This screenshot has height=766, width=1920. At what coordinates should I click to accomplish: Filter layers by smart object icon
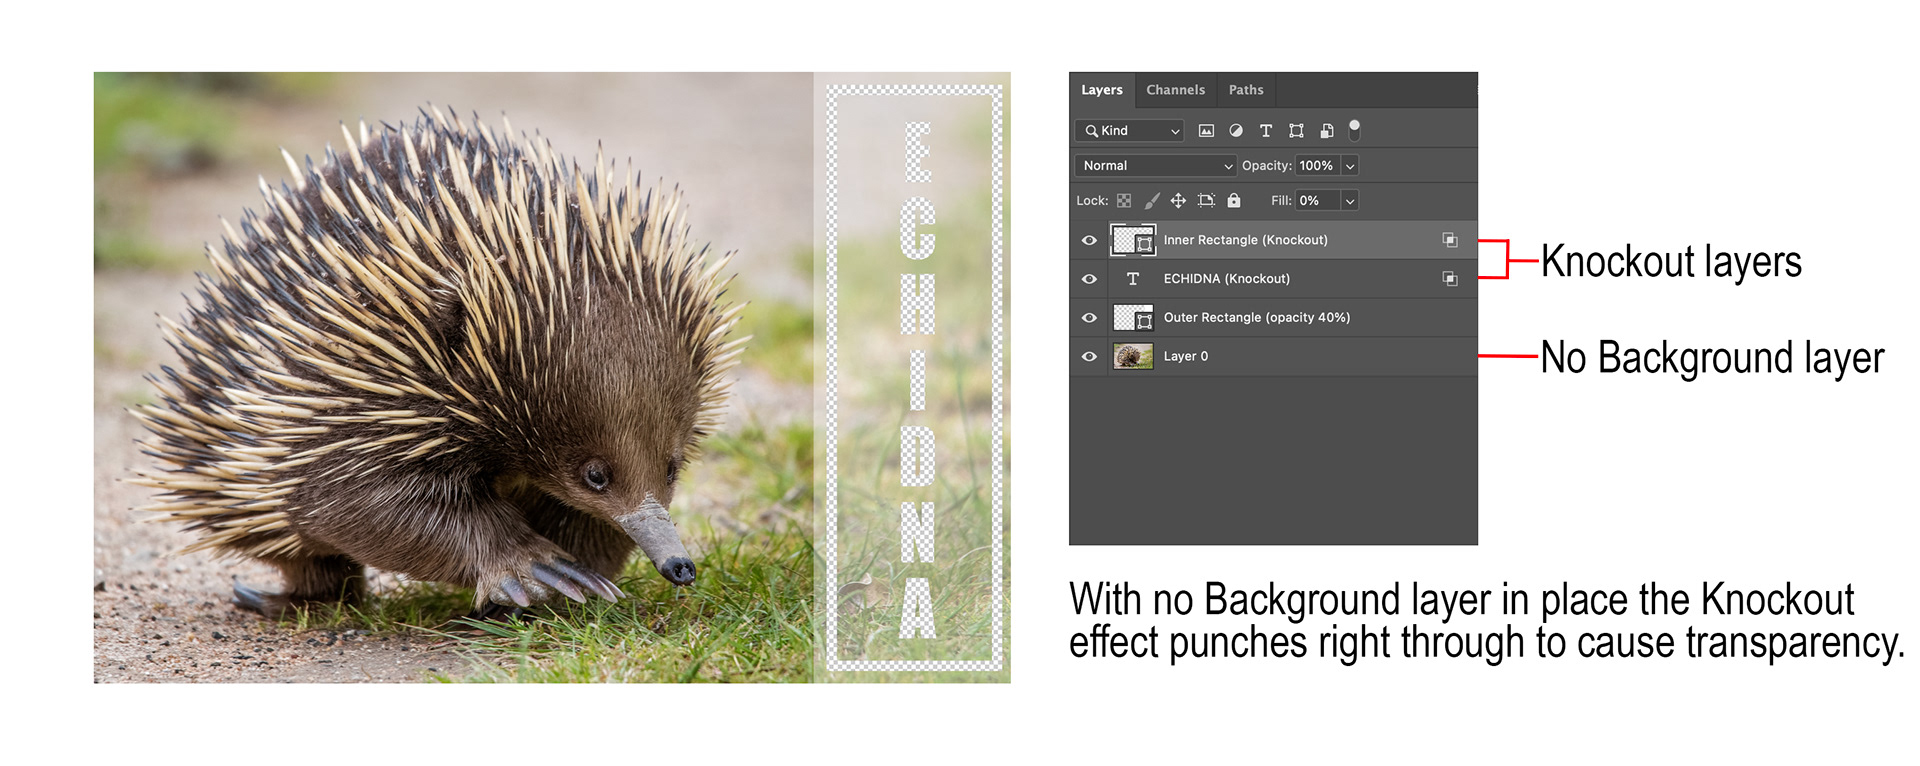point(1326,131)
